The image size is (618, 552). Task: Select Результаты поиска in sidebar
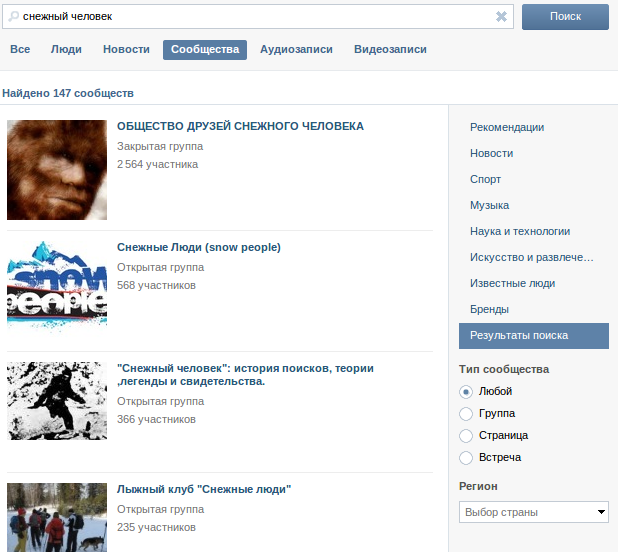click(x=534, y=336)
